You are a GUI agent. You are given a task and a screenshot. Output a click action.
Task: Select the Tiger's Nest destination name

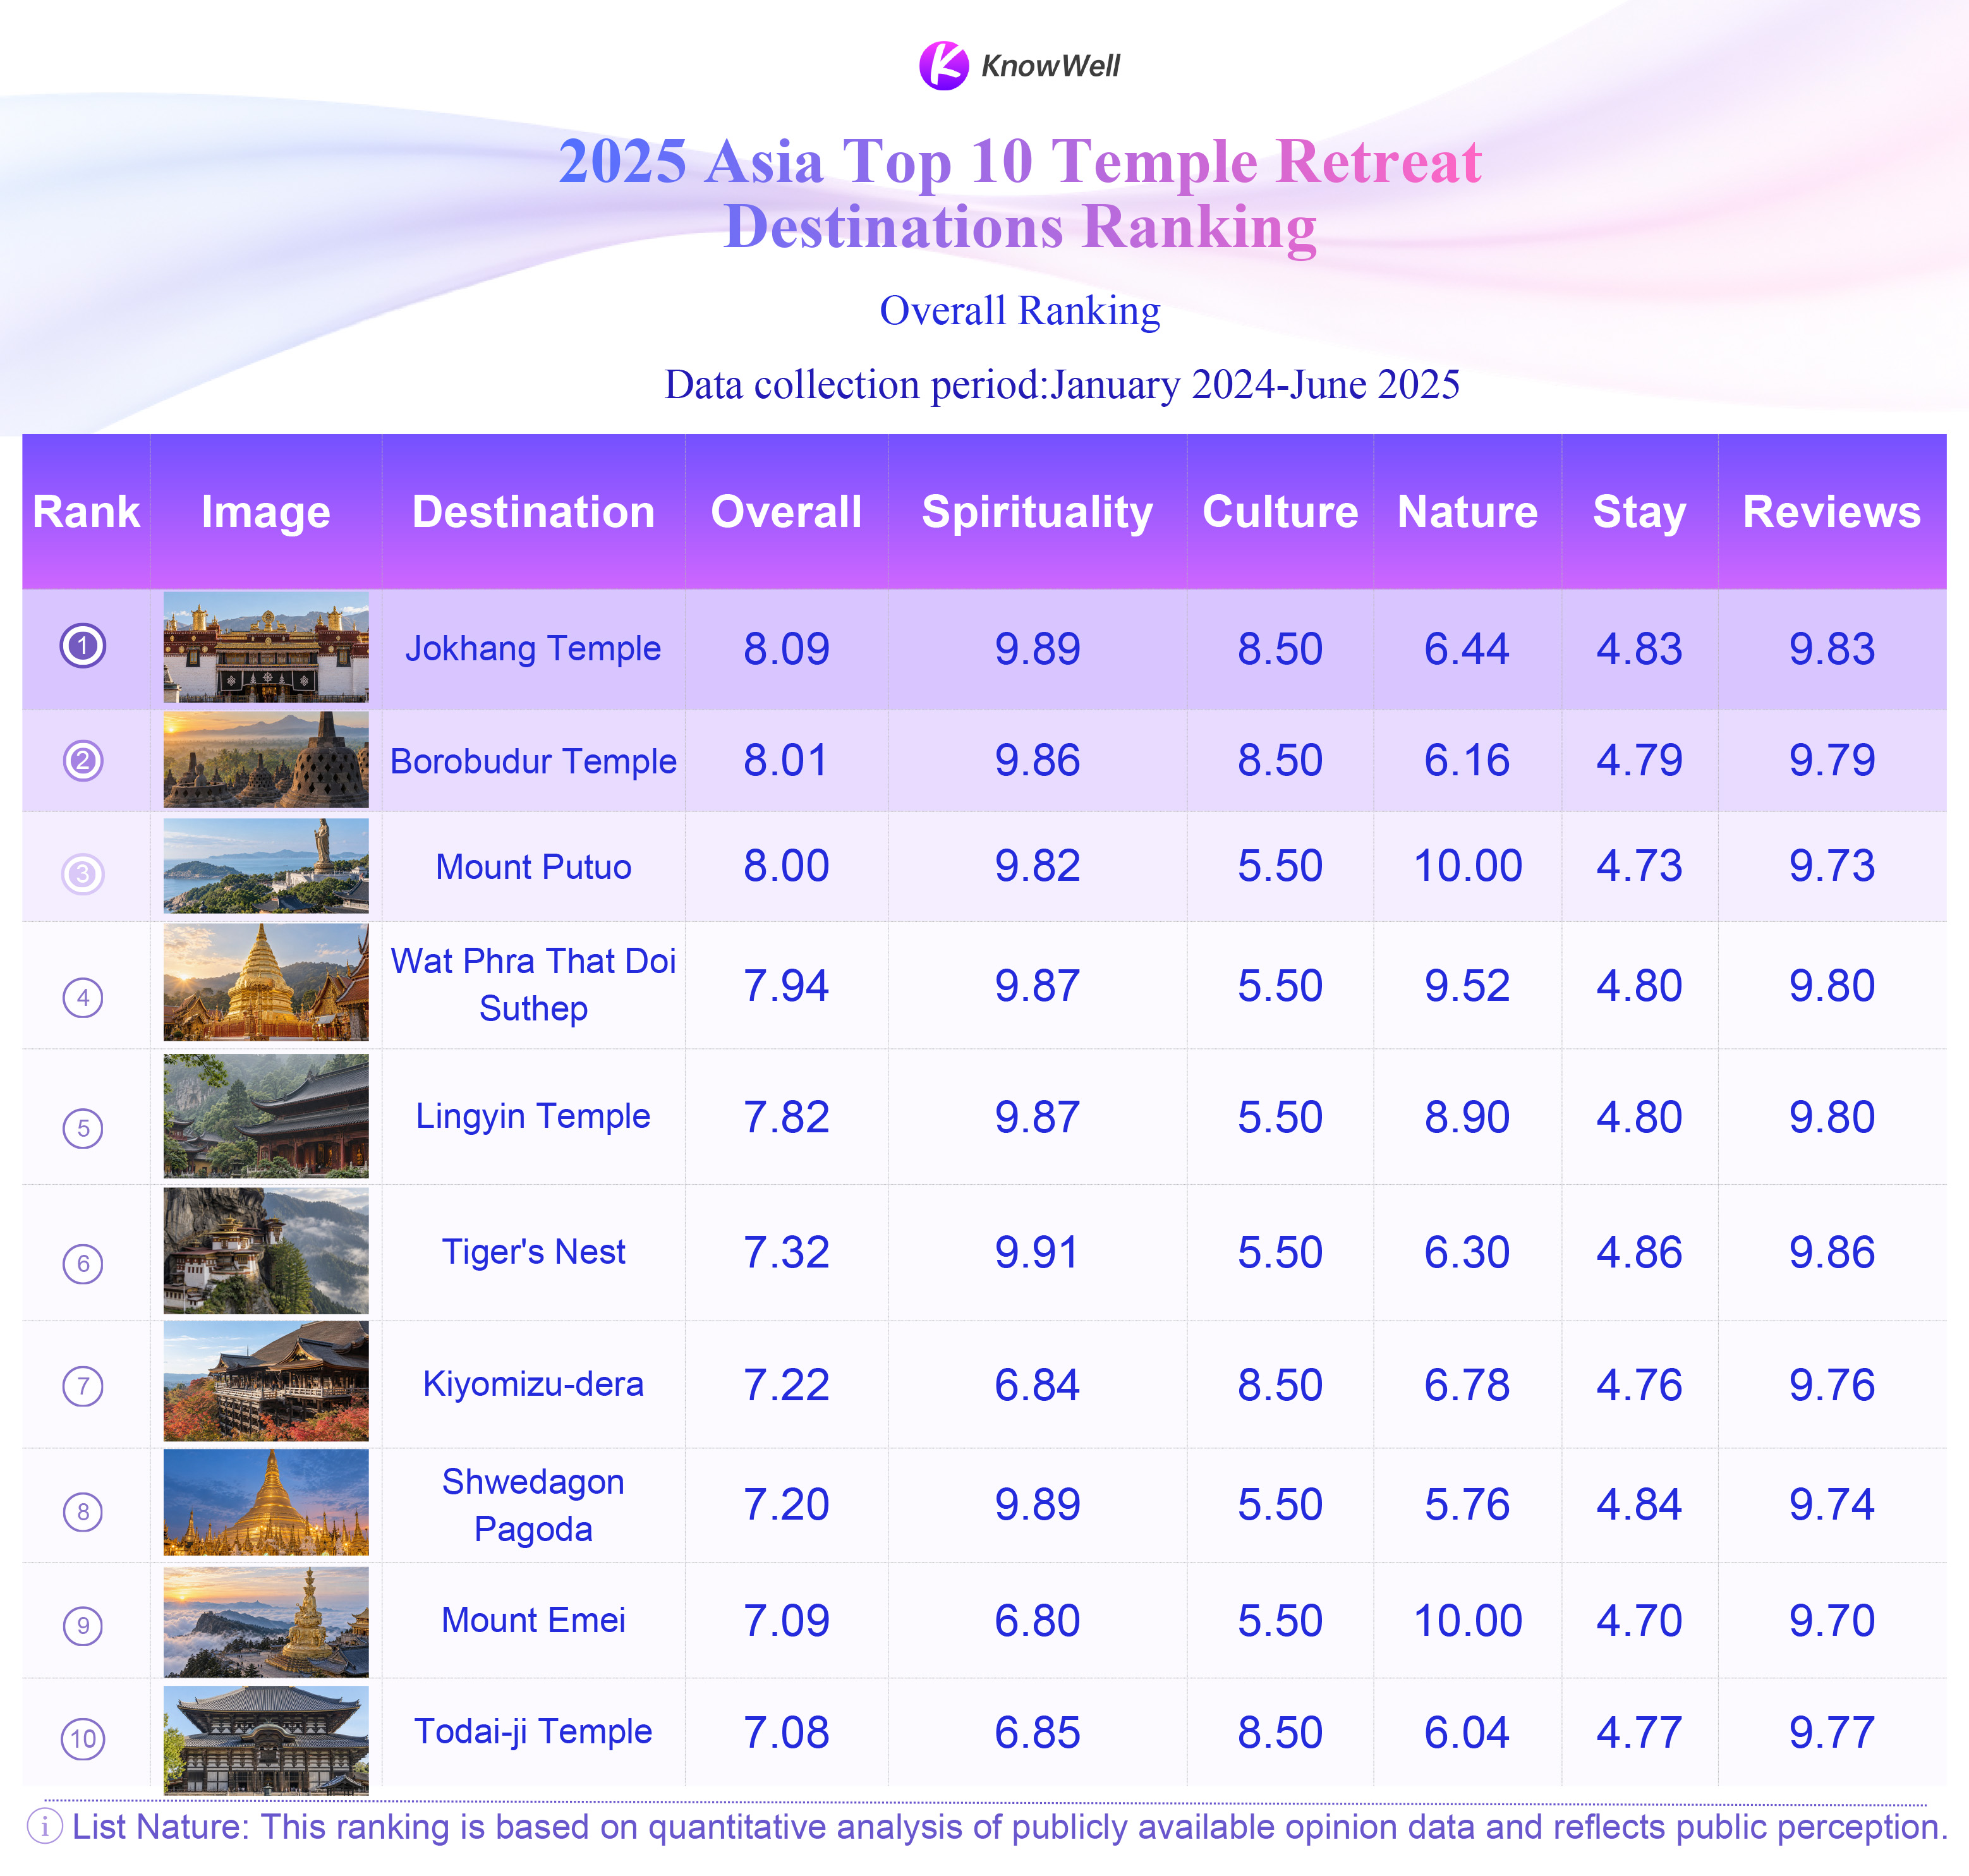point(533,1252)
